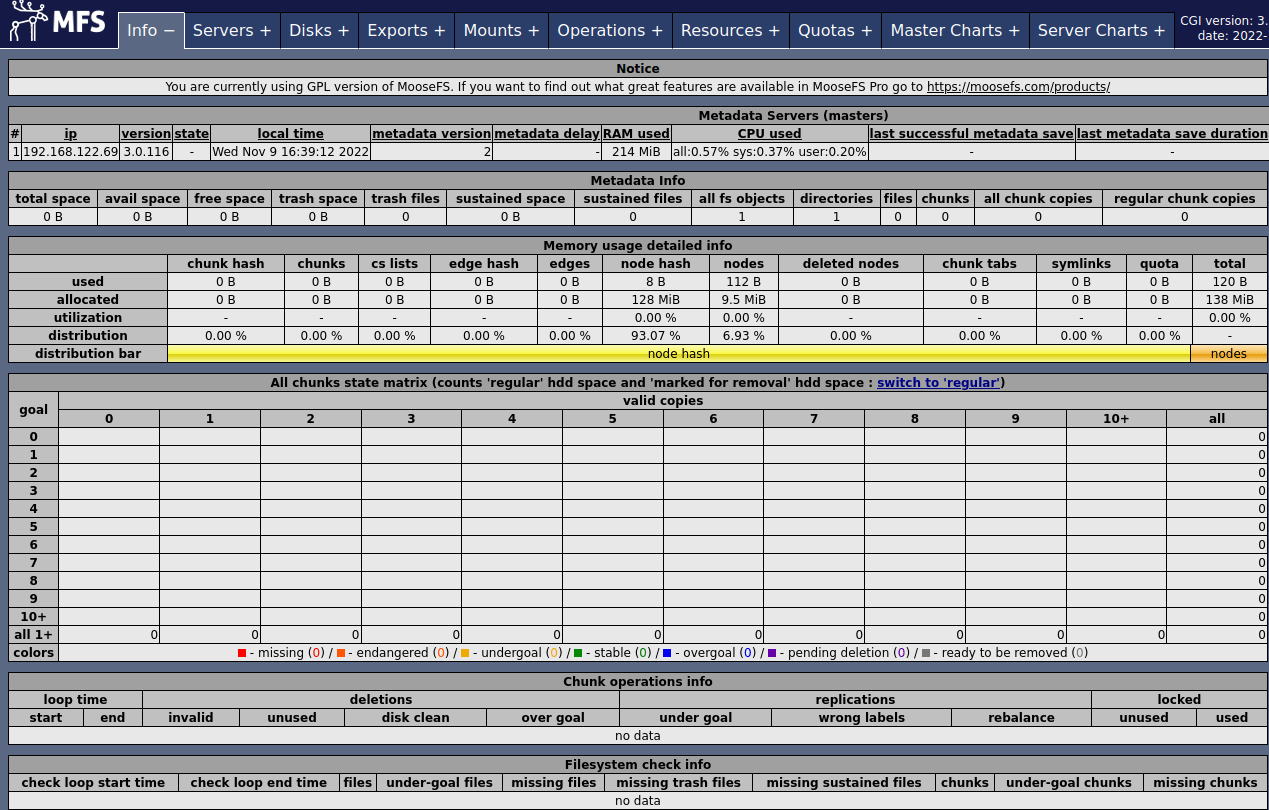Sort metadata servers by version
Screen dimensions: 1269x810
pos(146,134)
